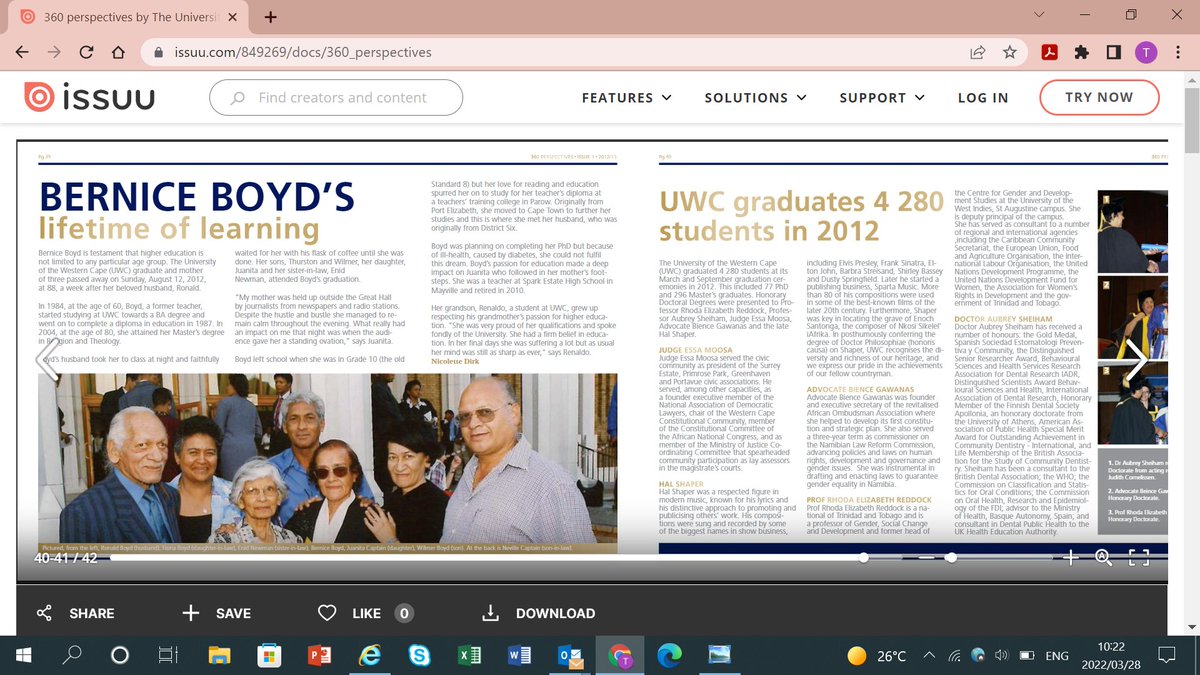1200x675 pixels.
Task: Open the Photos app from the taskbar
Action: tap(719, 655)
